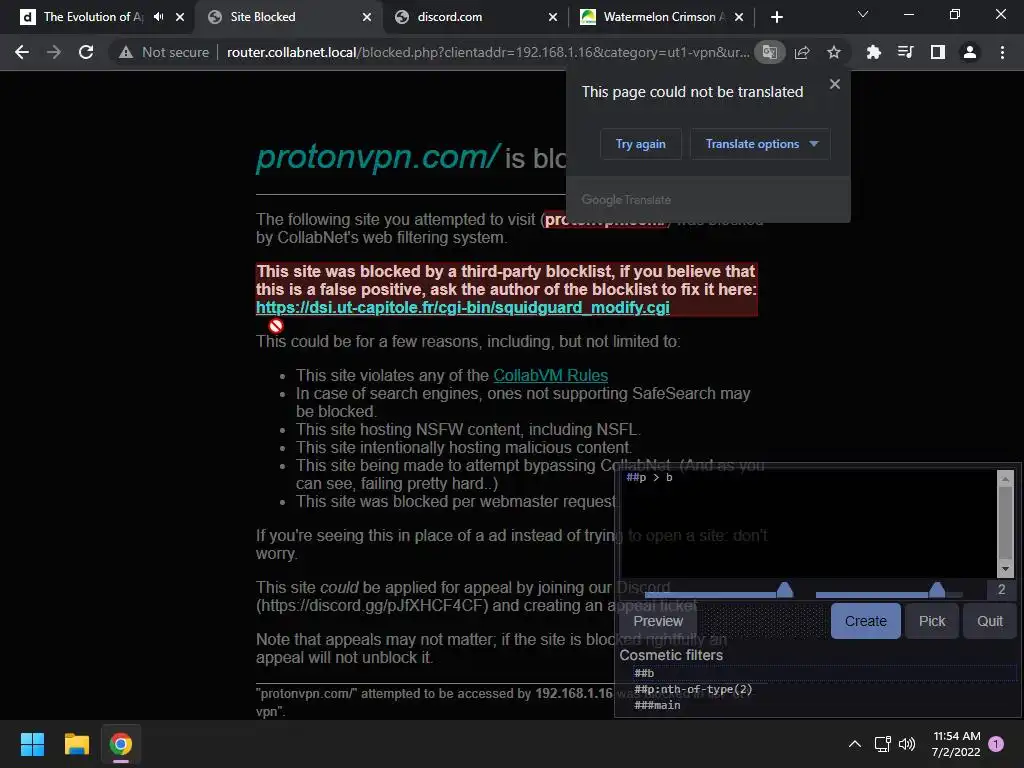Click the Pick button
Image resolution: width=1024 pixels, height=768 pixels.
[x=932, y=621]
